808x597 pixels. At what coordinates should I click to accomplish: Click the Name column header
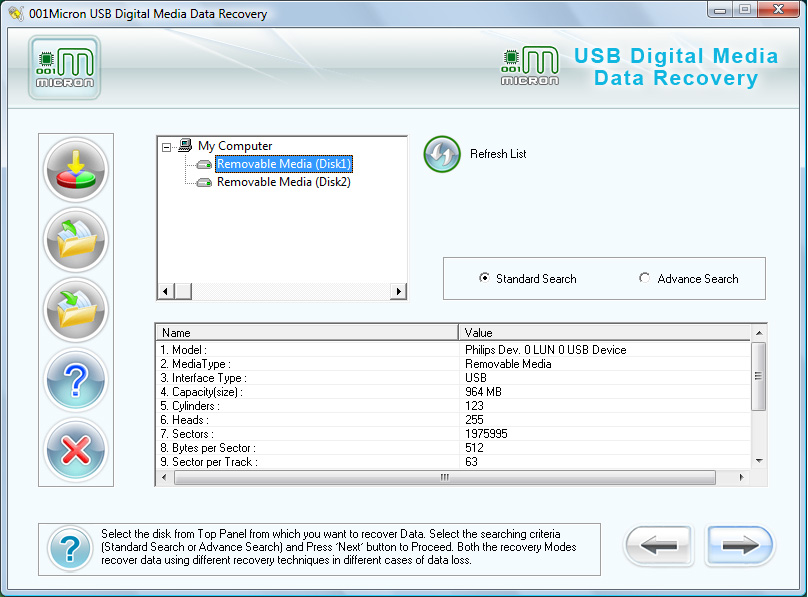click(307, 332)
